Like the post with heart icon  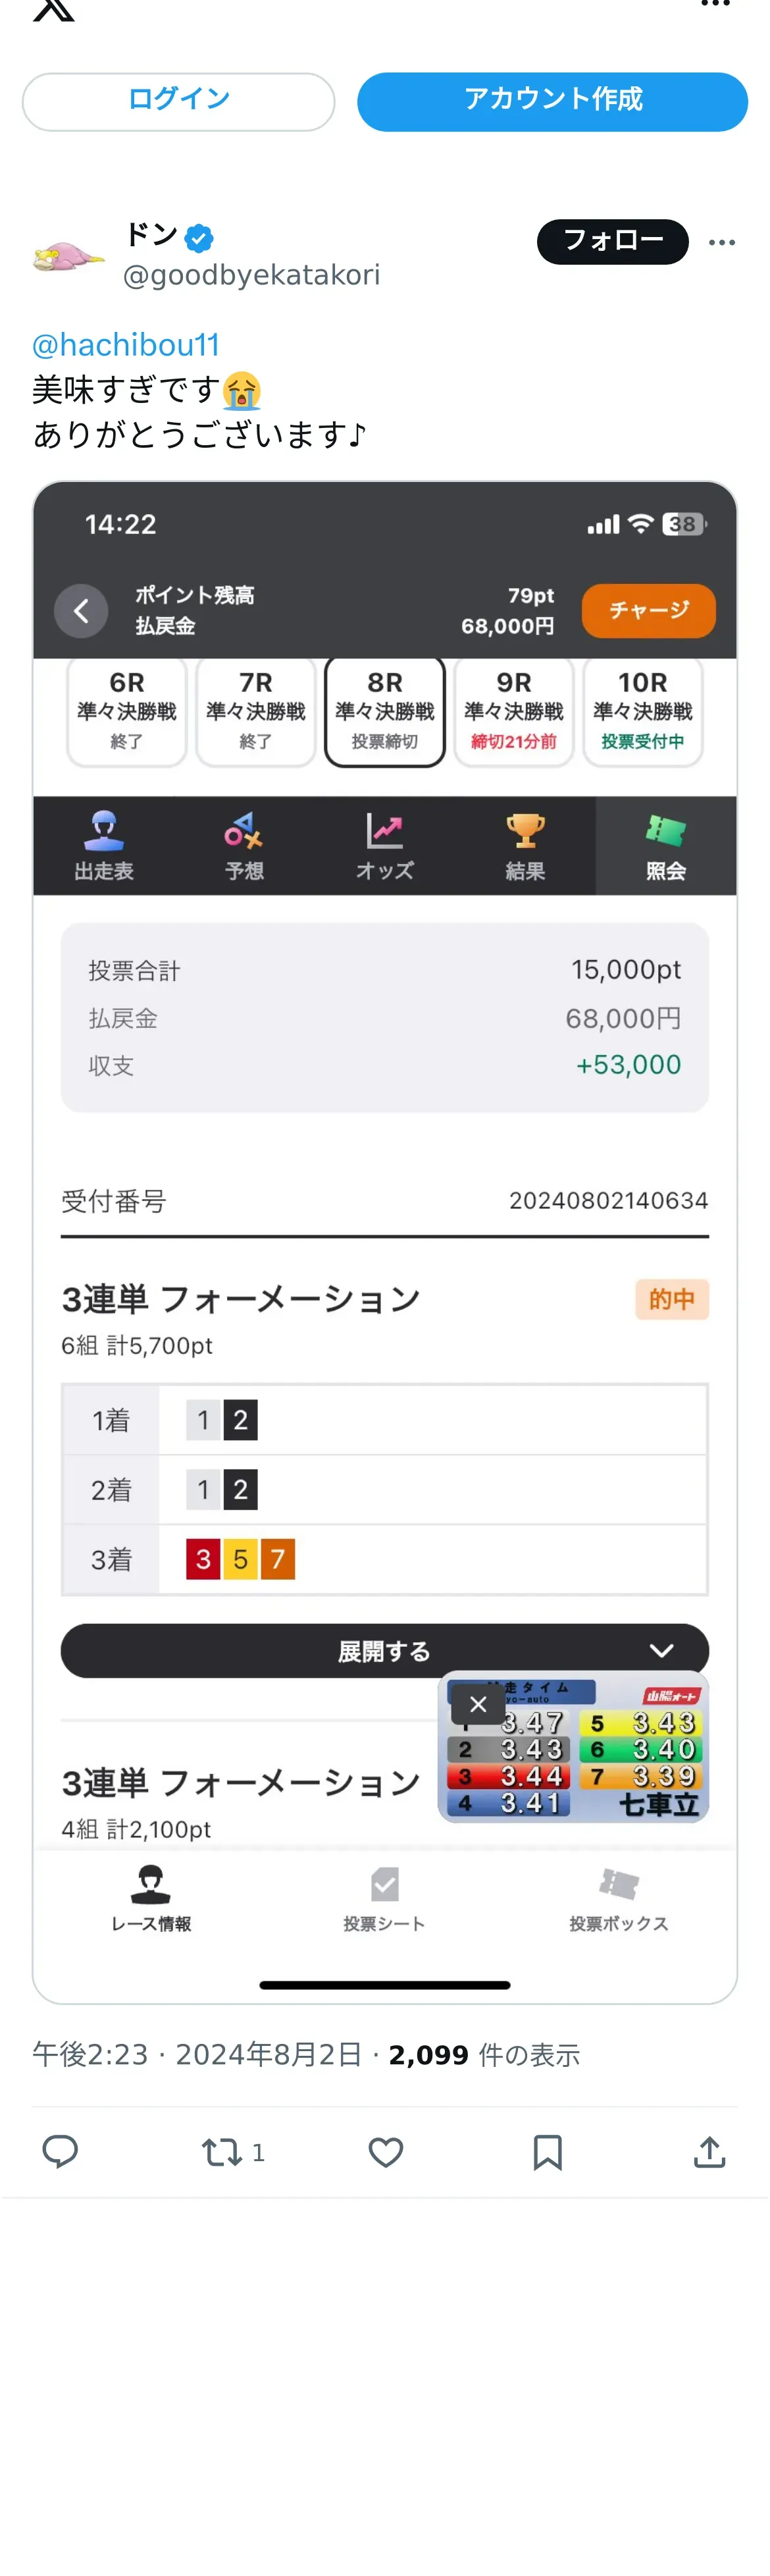tap(385, 2151)
